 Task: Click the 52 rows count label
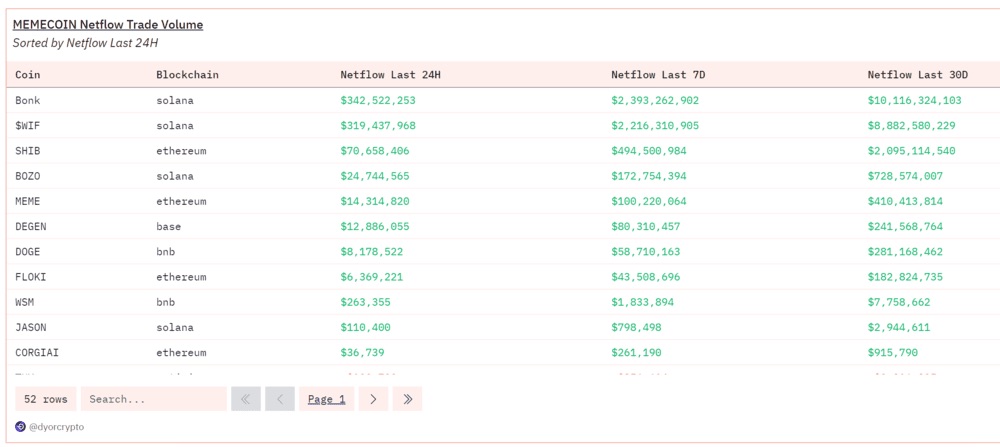[x=46, y=399]
